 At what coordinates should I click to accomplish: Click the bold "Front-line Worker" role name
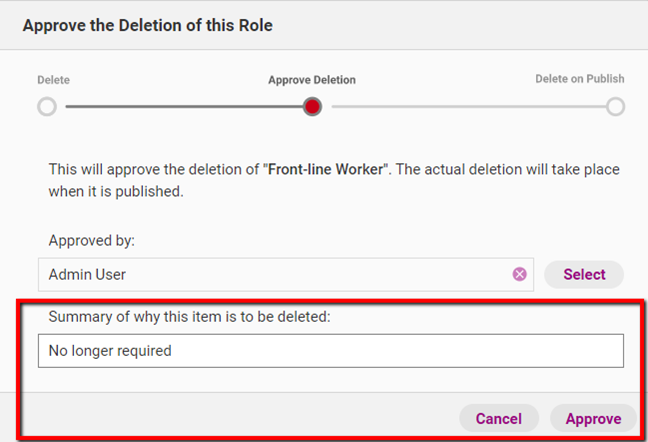[327, 170]
